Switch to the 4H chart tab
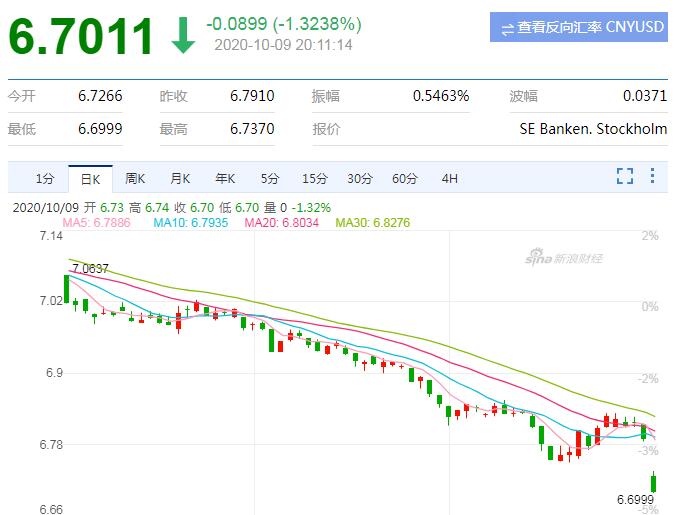675x515 pixels. click(x=450, y=179)
